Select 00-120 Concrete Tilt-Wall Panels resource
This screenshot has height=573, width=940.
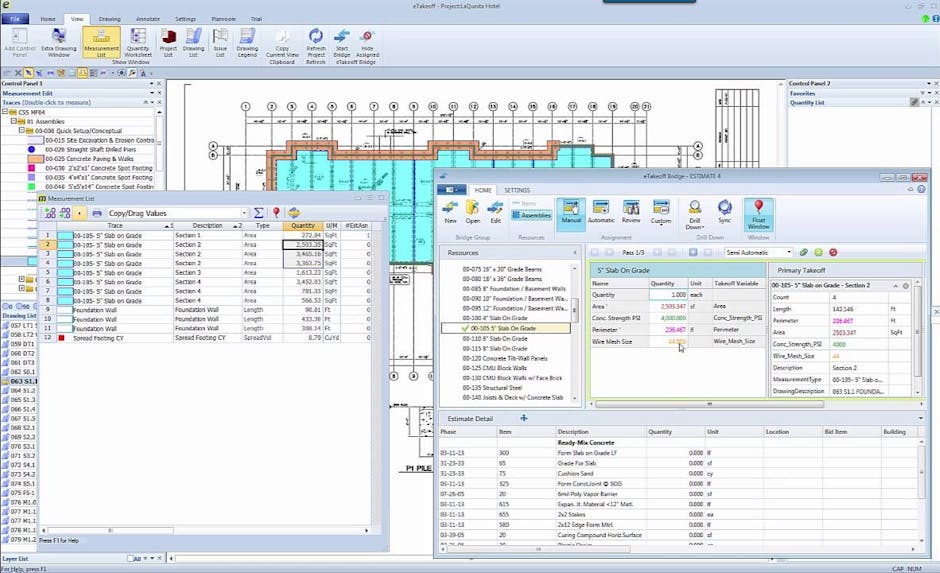coord(504,358)
